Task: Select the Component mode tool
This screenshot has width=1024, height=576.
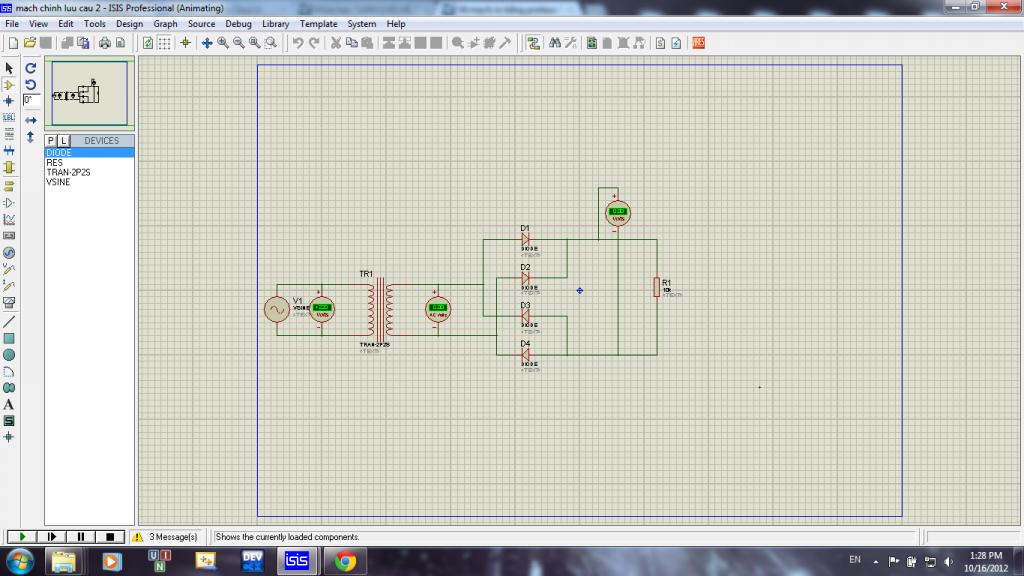Action: (x=9, y=85)
